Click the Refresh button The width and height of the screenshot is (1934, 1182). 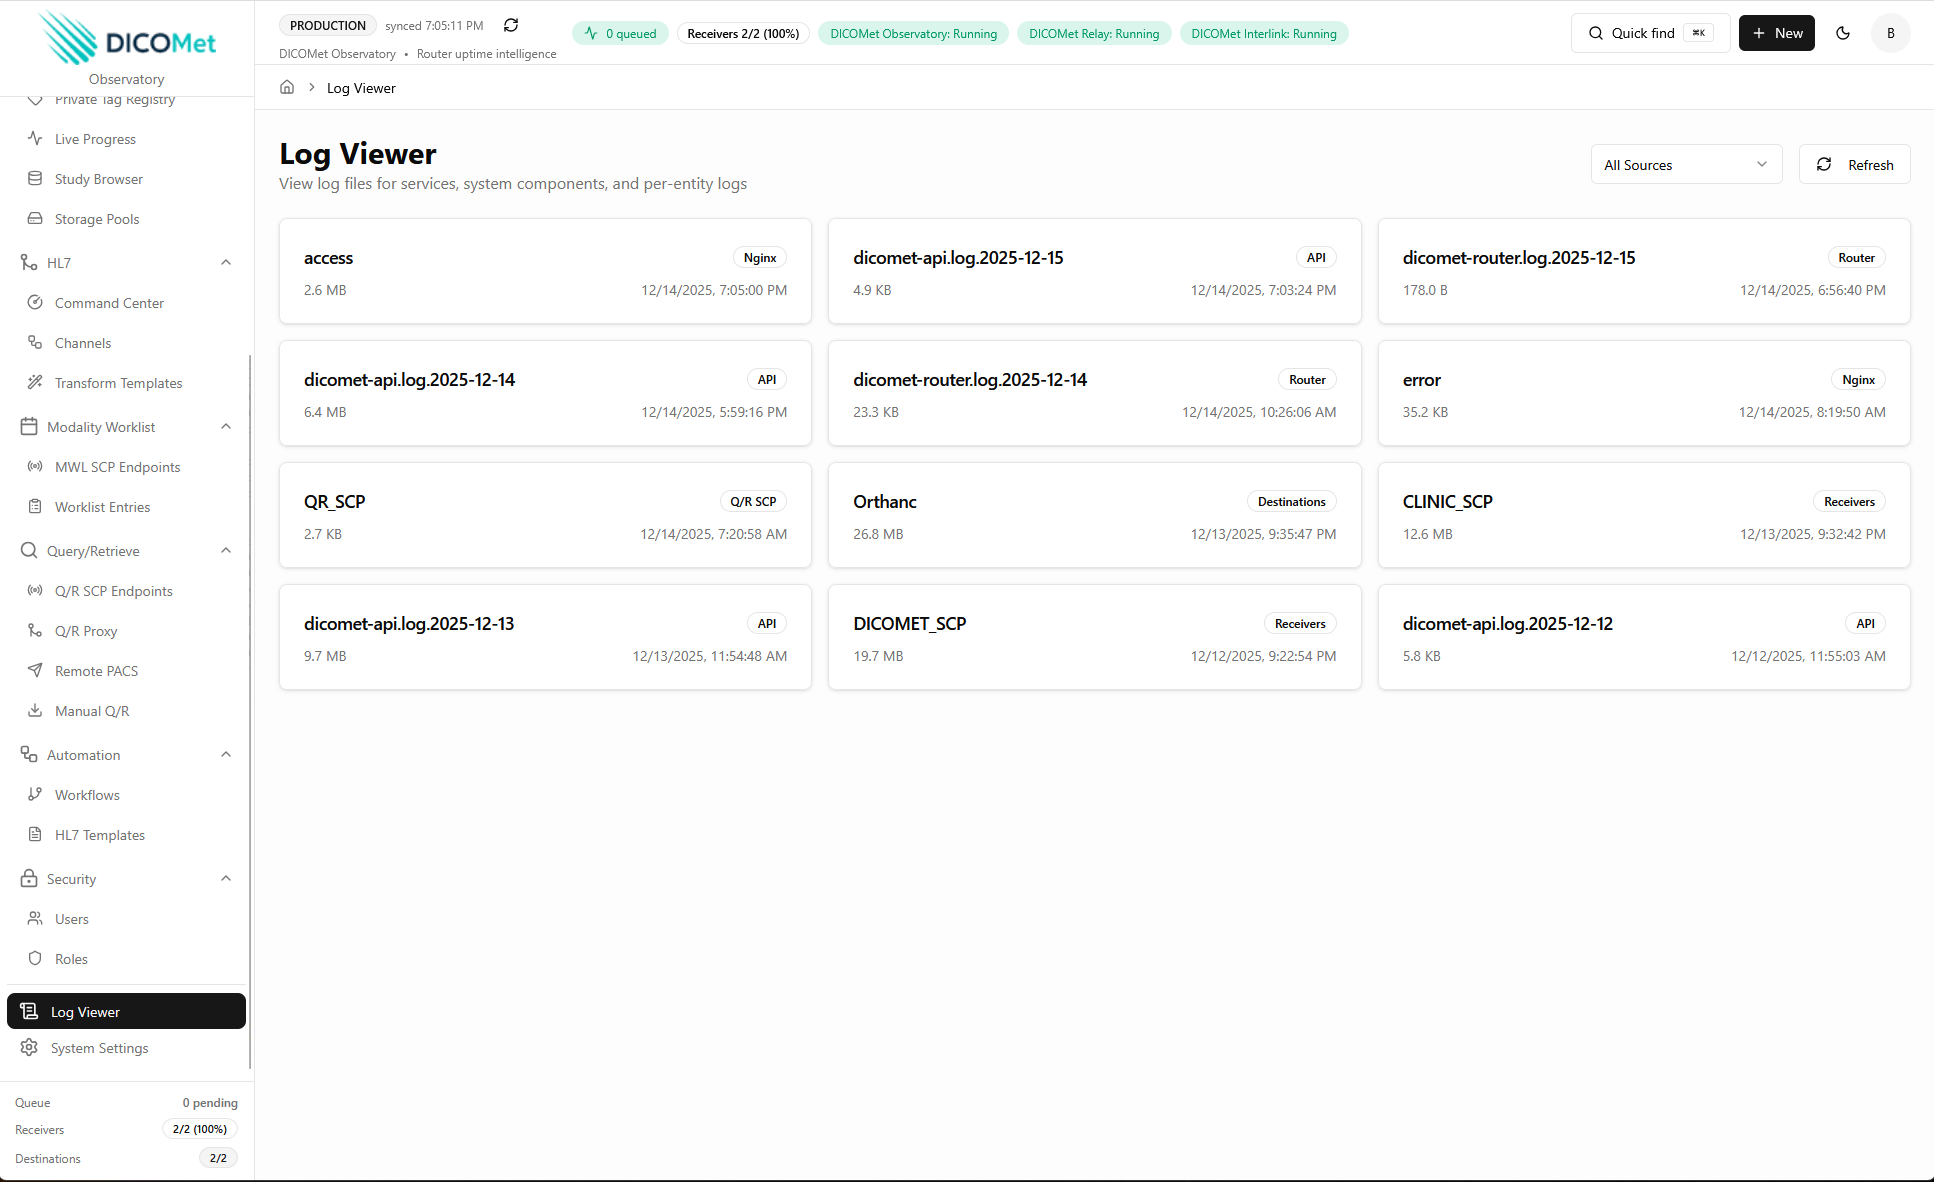point(1854,164)
